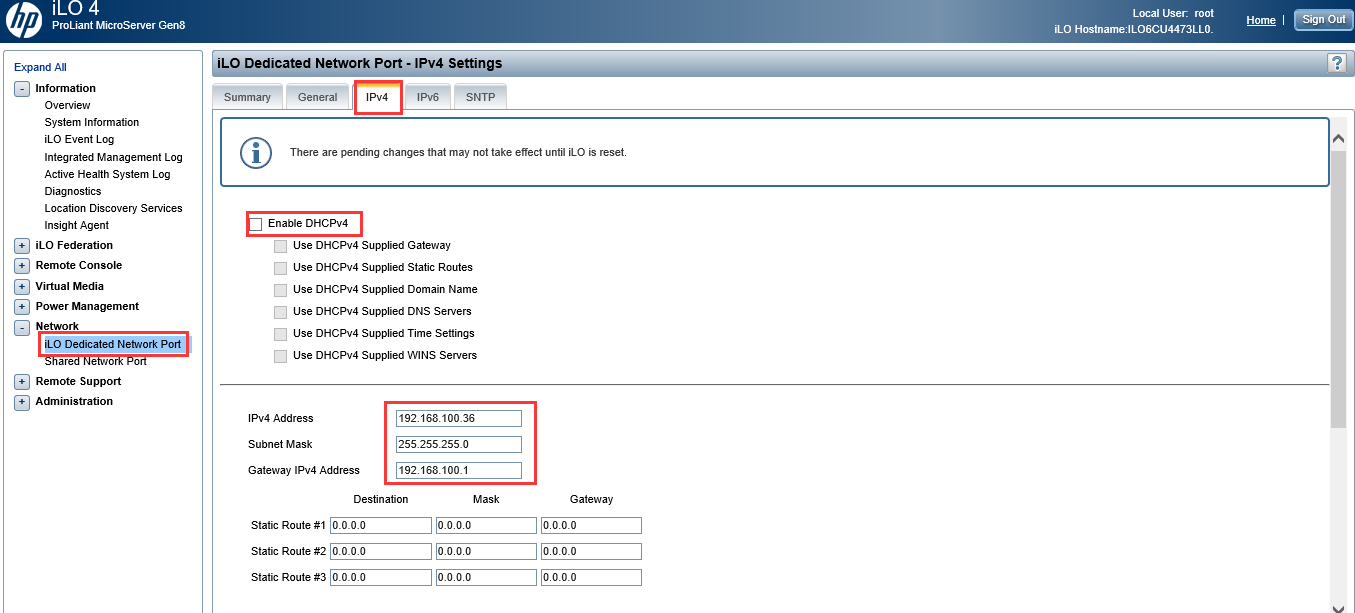Click Static Route #2 Gateway field
The width and height of the screenshot is (1355, 613).
[591, 551]
